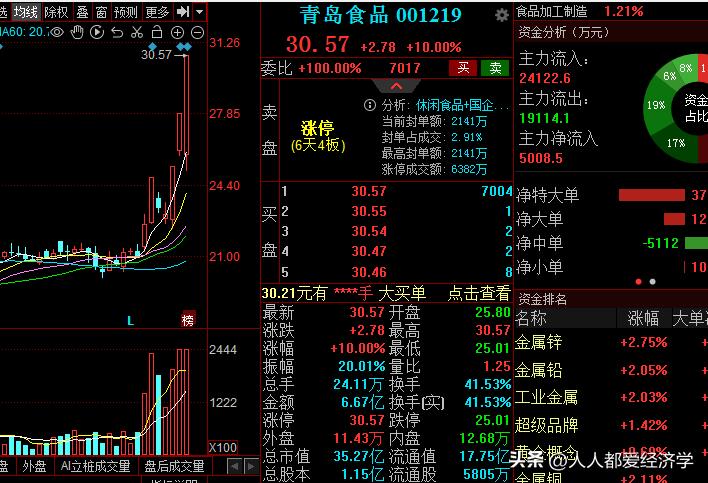Click the 工业金属 ranking row
Image resolution: width=708 pixels, height=483 pixels.
coord(611,398)
